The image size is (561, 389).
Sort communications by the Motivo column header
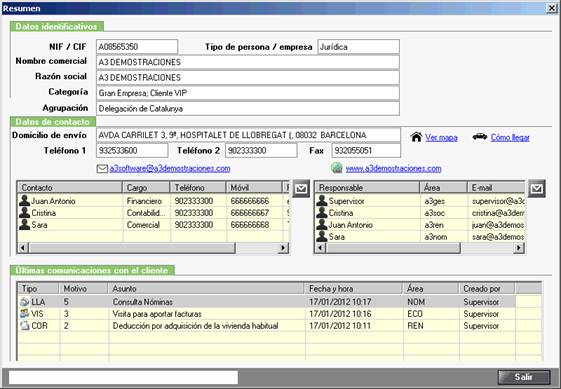(x=84, y=288)
